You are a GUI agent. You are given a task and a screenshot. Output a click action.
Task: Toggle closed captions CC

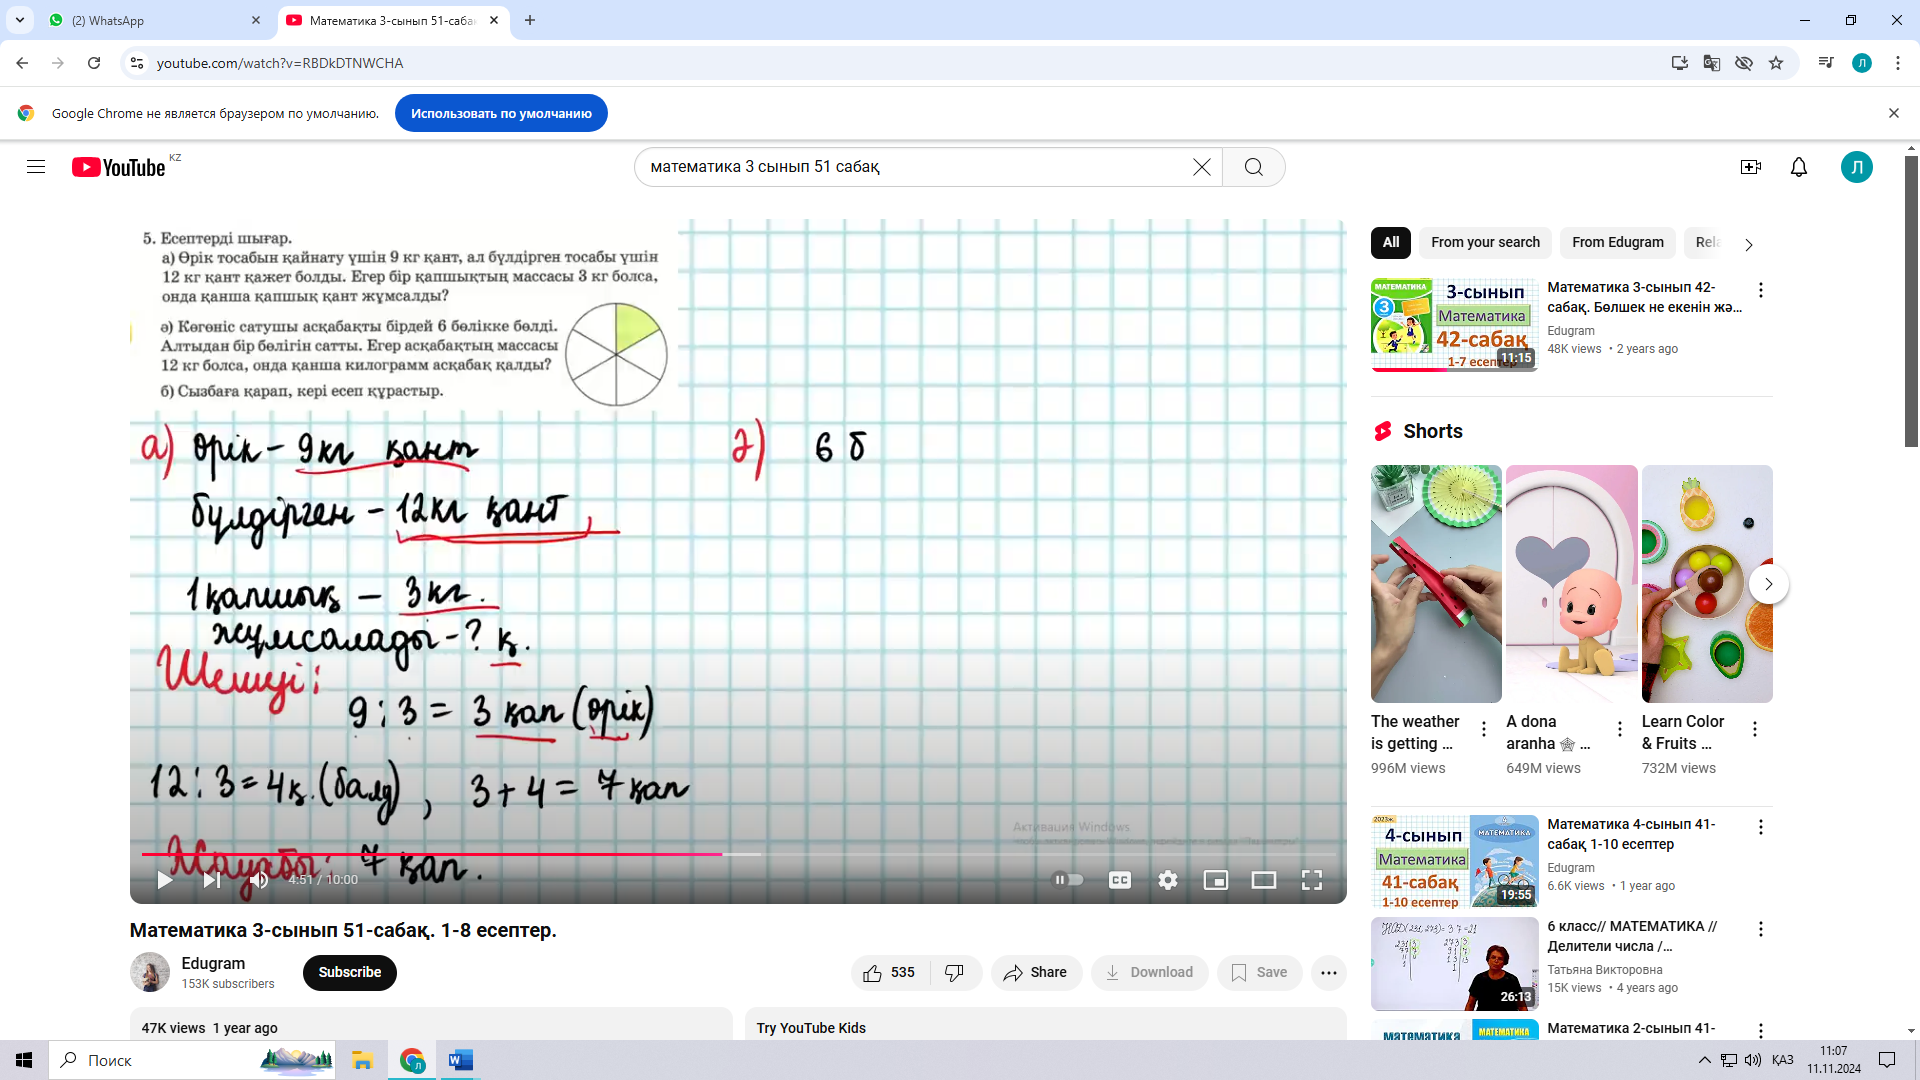pyautogui.click(x=1119, y=880)
